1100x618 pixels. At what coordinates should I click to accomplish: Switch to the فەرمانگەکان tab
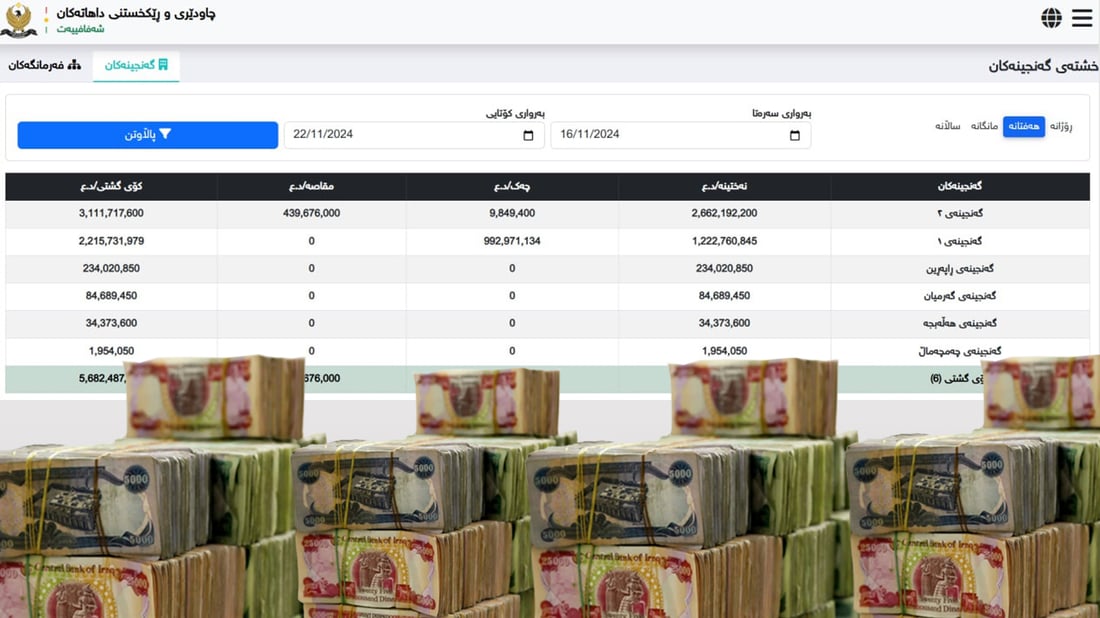coord(44,65)
